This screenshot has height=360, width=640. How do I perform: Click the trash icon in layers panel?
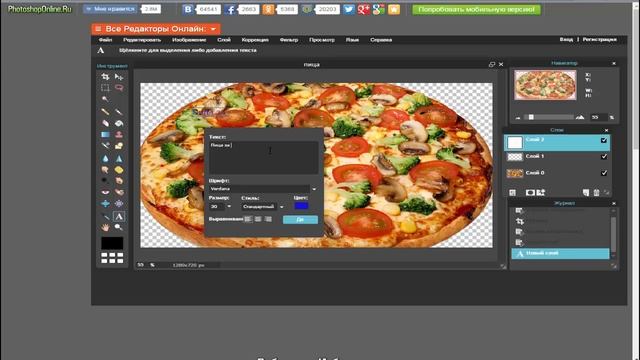596,193
